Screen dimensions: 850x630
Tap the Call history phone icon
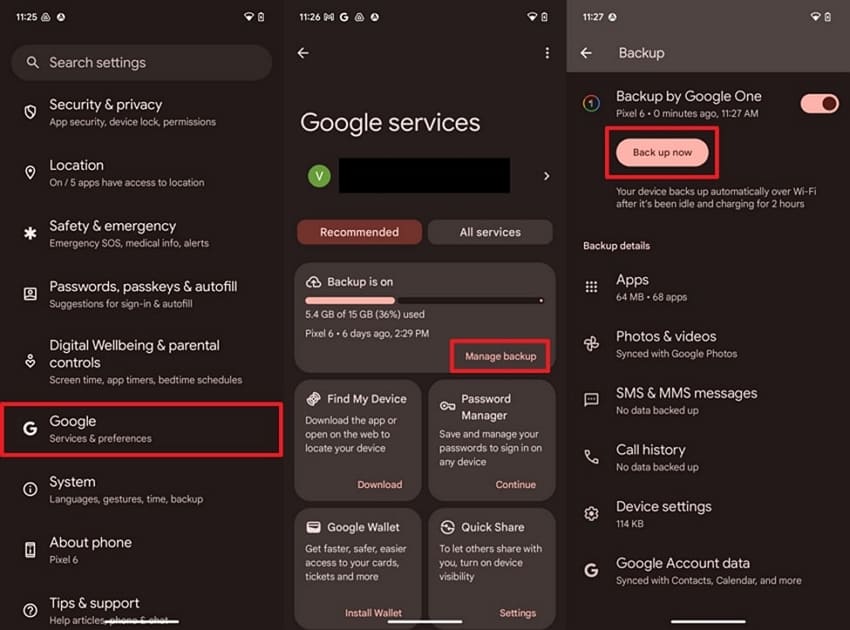pyautogui.click(x=591, y=457)
